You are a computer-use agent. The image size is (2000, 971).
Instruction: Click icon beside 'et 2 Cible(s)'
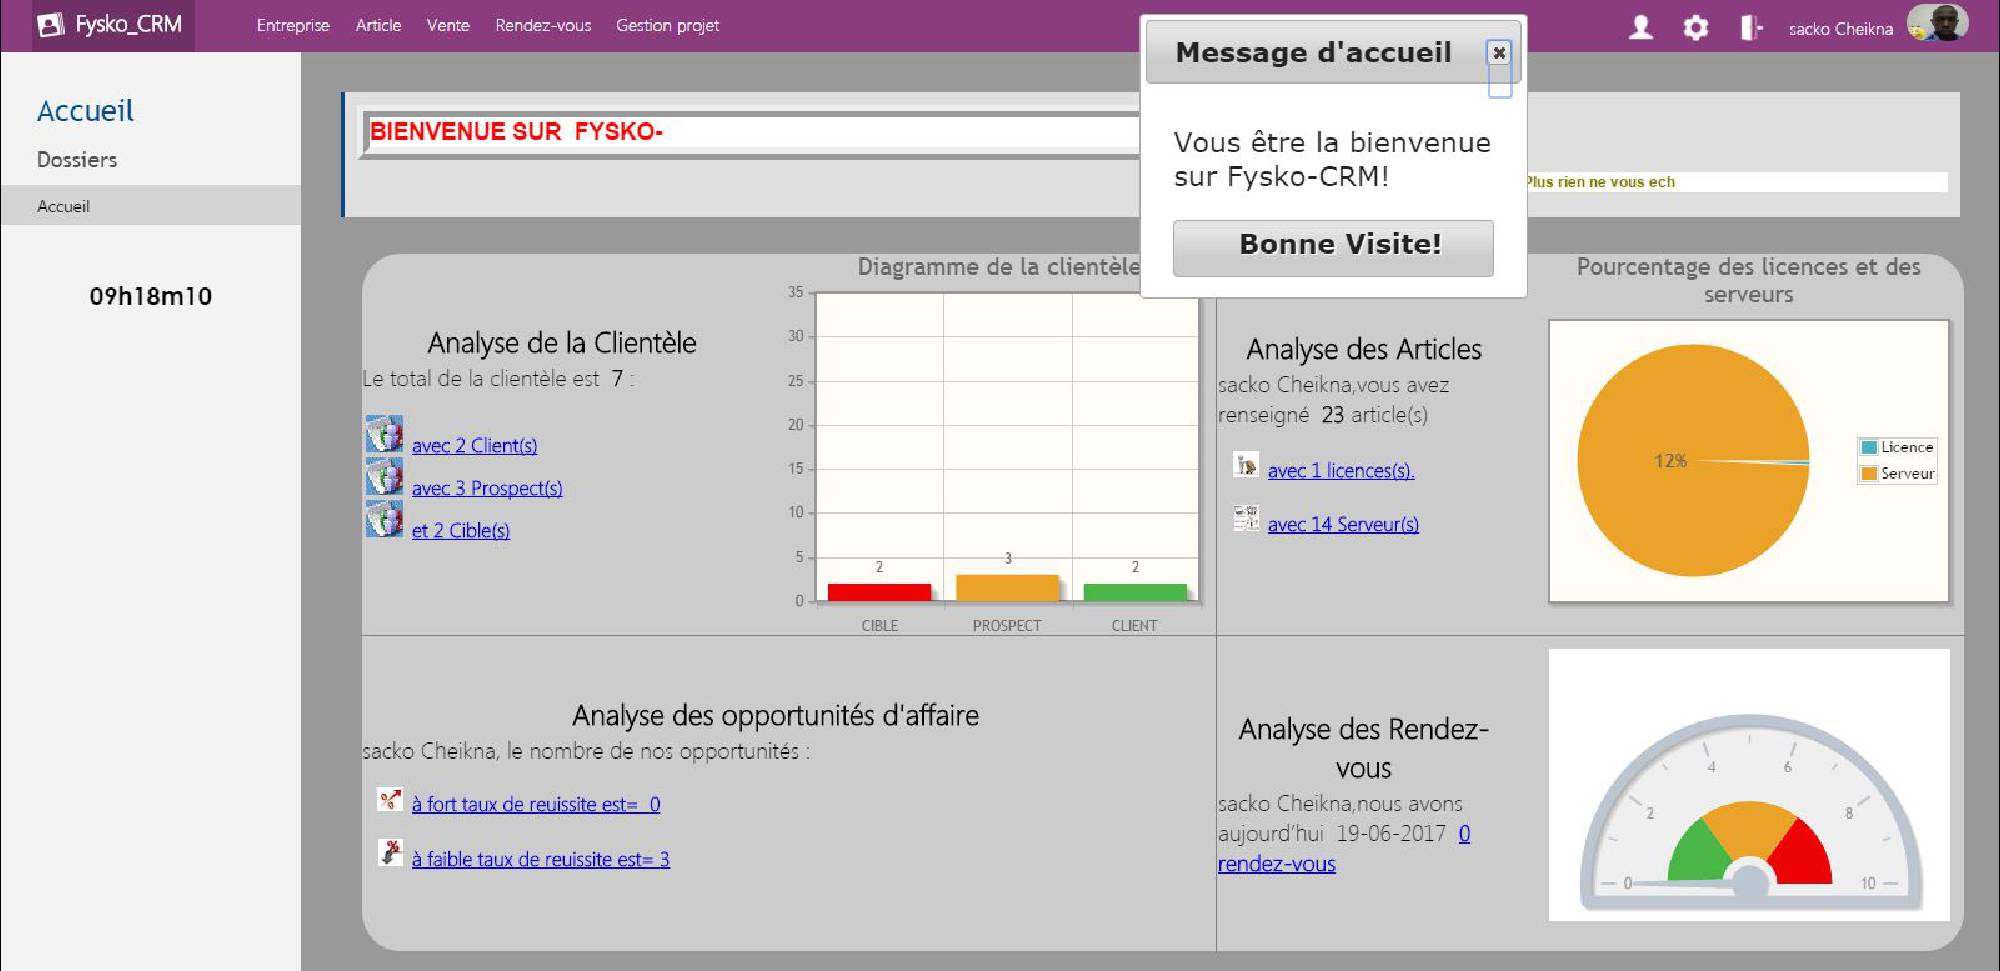point(384,520)
